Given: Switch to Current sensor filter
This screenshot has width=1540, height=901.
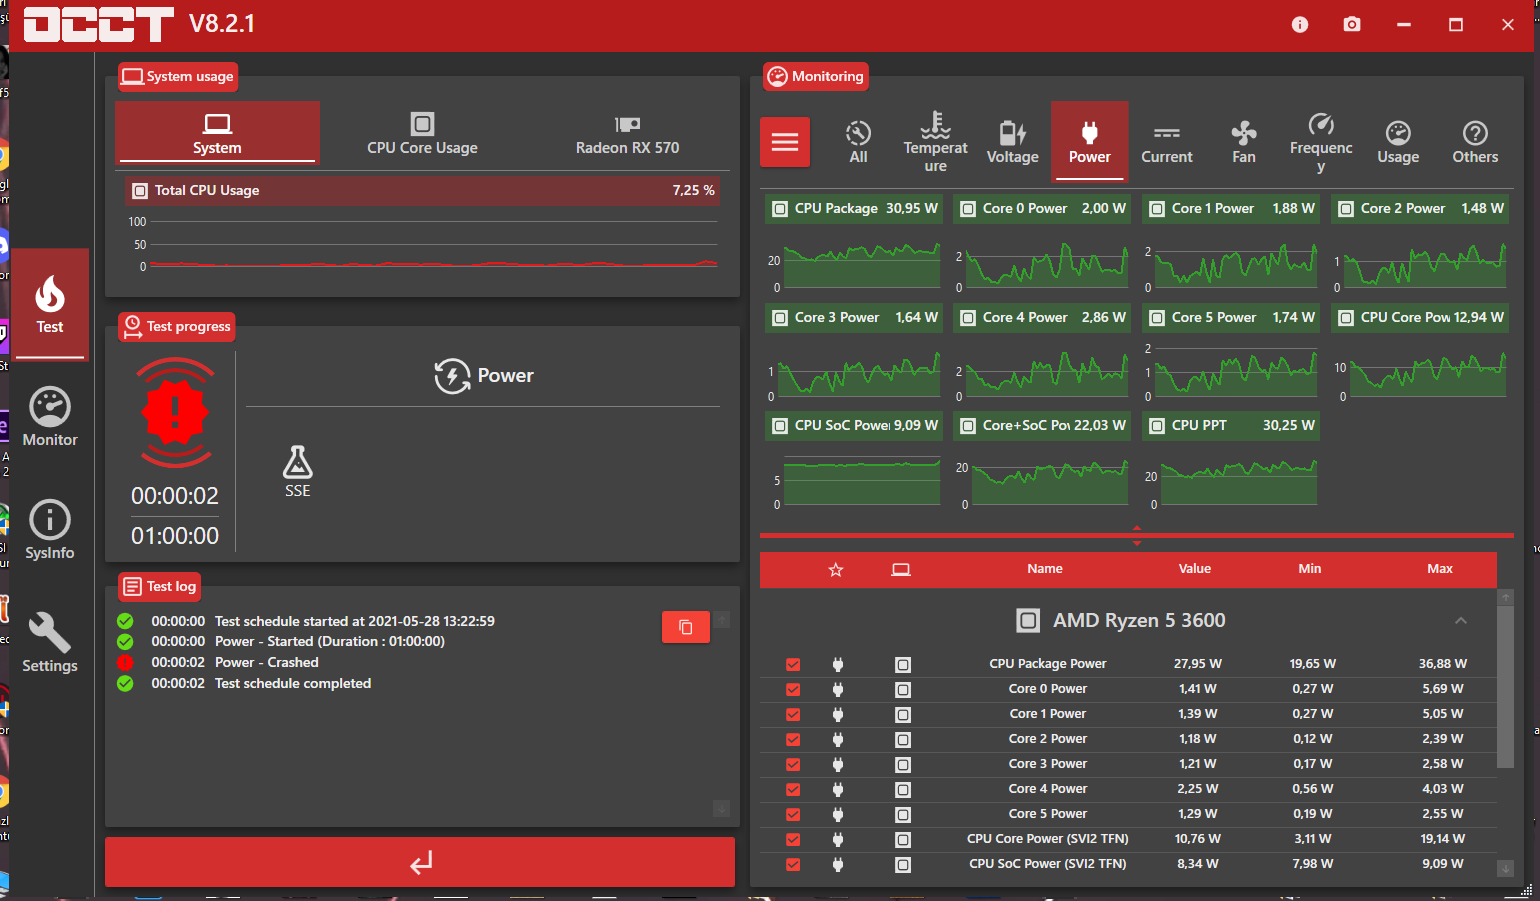Looking at the screenshot, I should 1167,142.
